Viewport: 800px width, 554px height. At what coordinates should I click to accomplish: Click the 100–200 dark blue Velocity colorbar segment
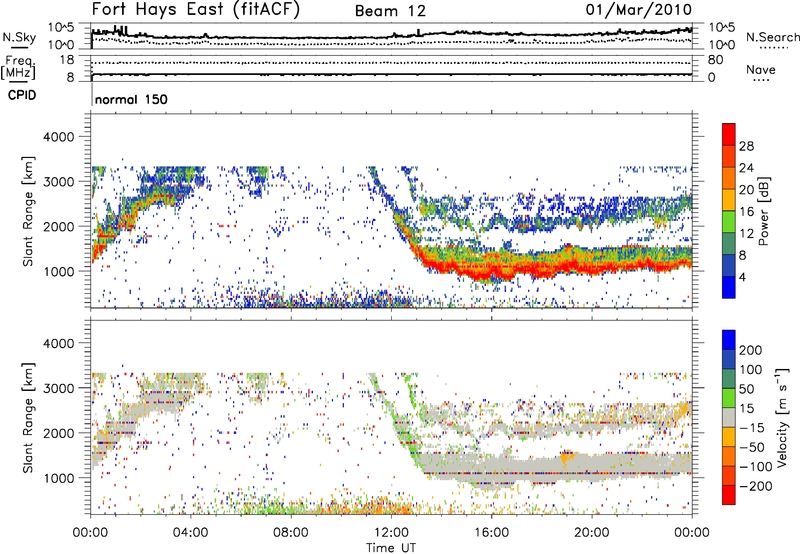point(729,359)
